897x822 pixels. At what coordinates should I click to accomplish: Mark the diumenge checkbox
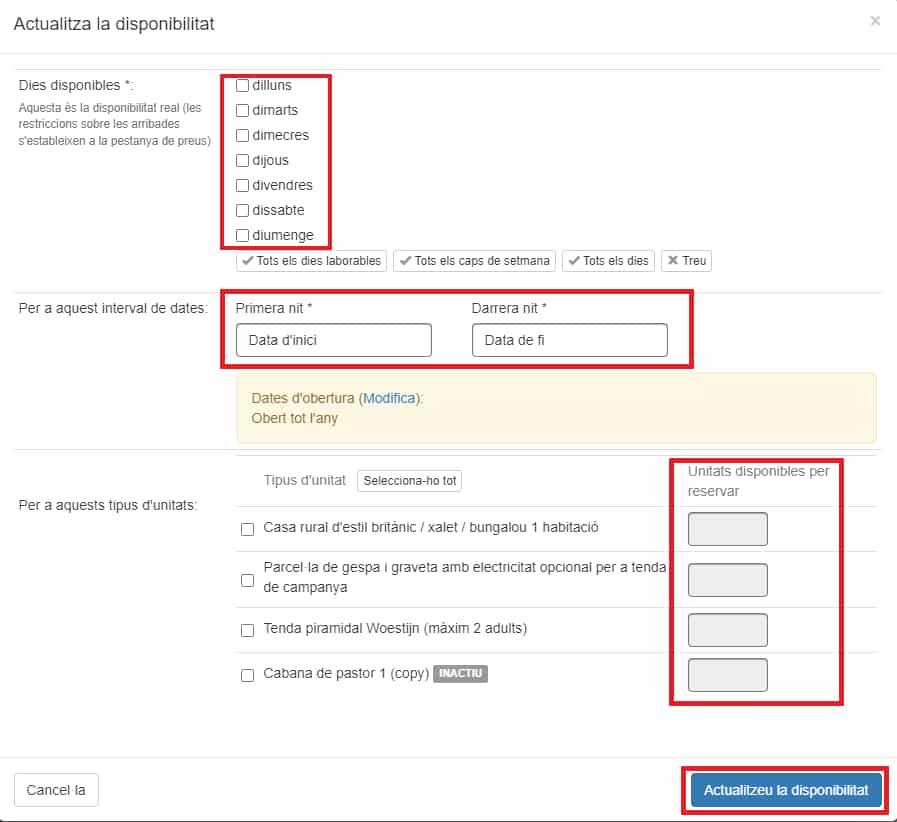243,235
